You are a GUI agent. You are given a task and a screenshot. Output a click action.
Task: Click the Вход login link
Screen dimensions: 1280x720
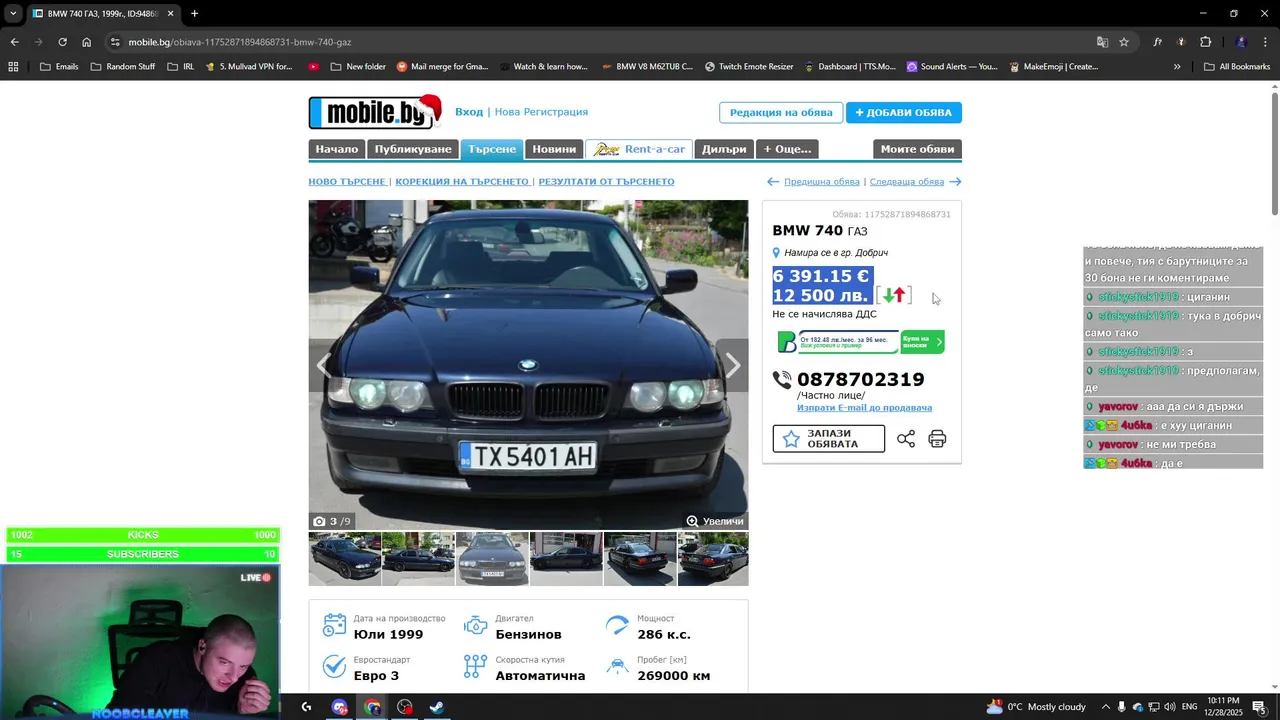pos(469,112)
